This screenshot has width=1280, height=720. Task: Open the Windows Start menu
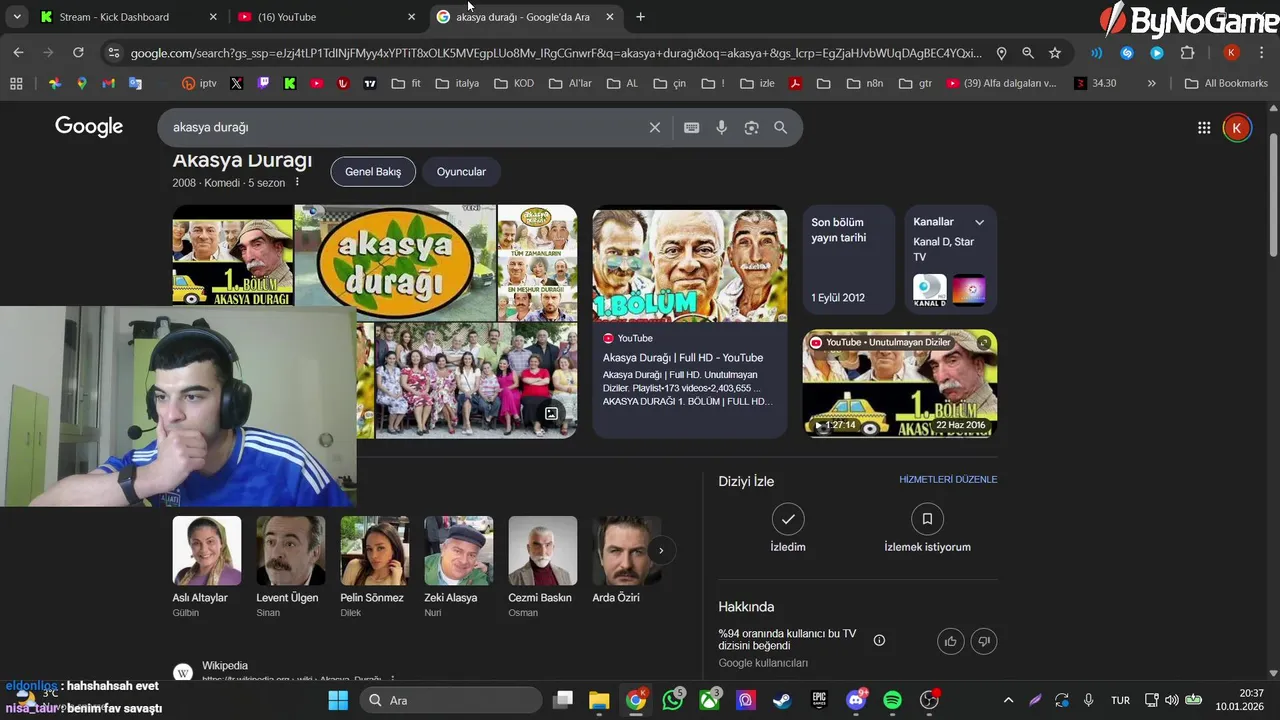pos(338,700)
